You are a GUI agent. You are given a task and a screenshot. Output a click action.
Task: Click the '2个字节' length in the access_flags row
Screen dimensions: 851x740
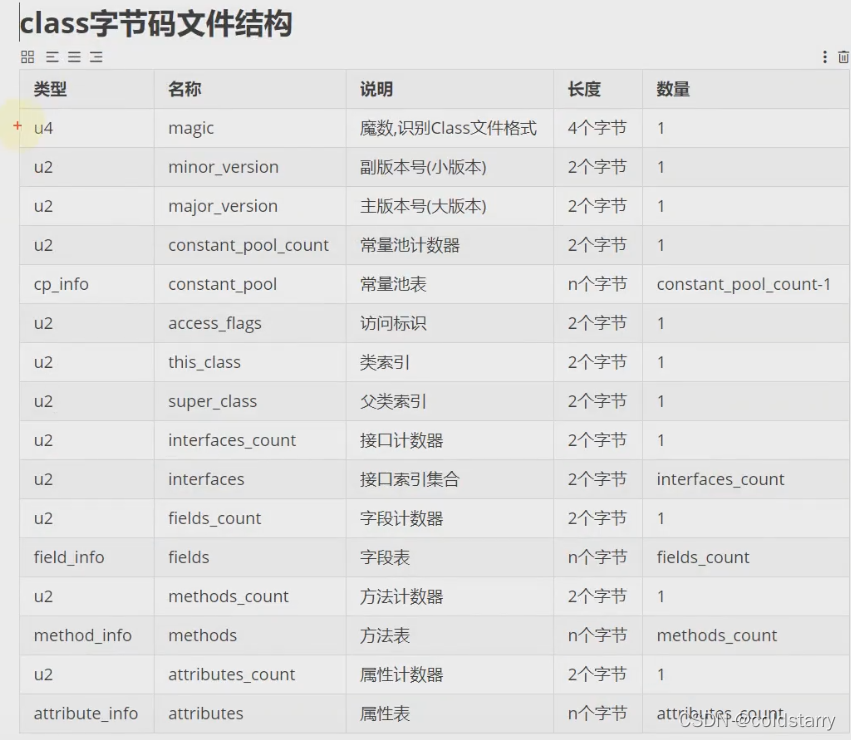tap(597, 324)
